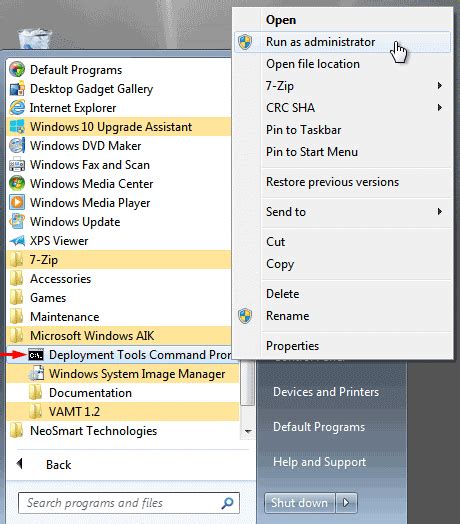Click the Desktop Gadget Gallery icon
This screenshot has width=460, height=524.
click(17, 89)
